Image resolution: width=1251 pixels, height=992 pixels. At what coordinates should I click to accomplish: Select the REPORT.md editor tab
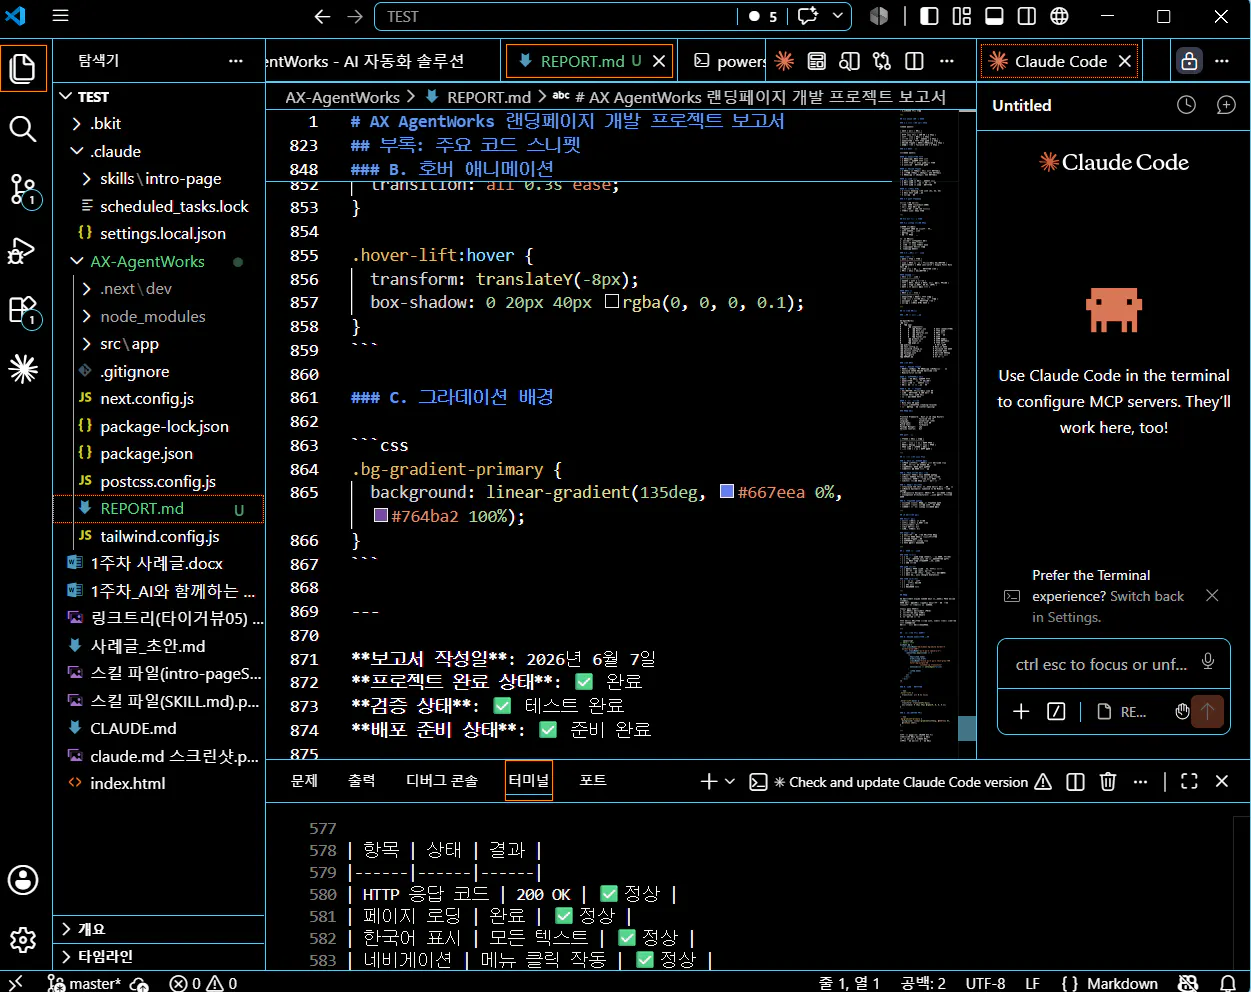click(588, 61)
